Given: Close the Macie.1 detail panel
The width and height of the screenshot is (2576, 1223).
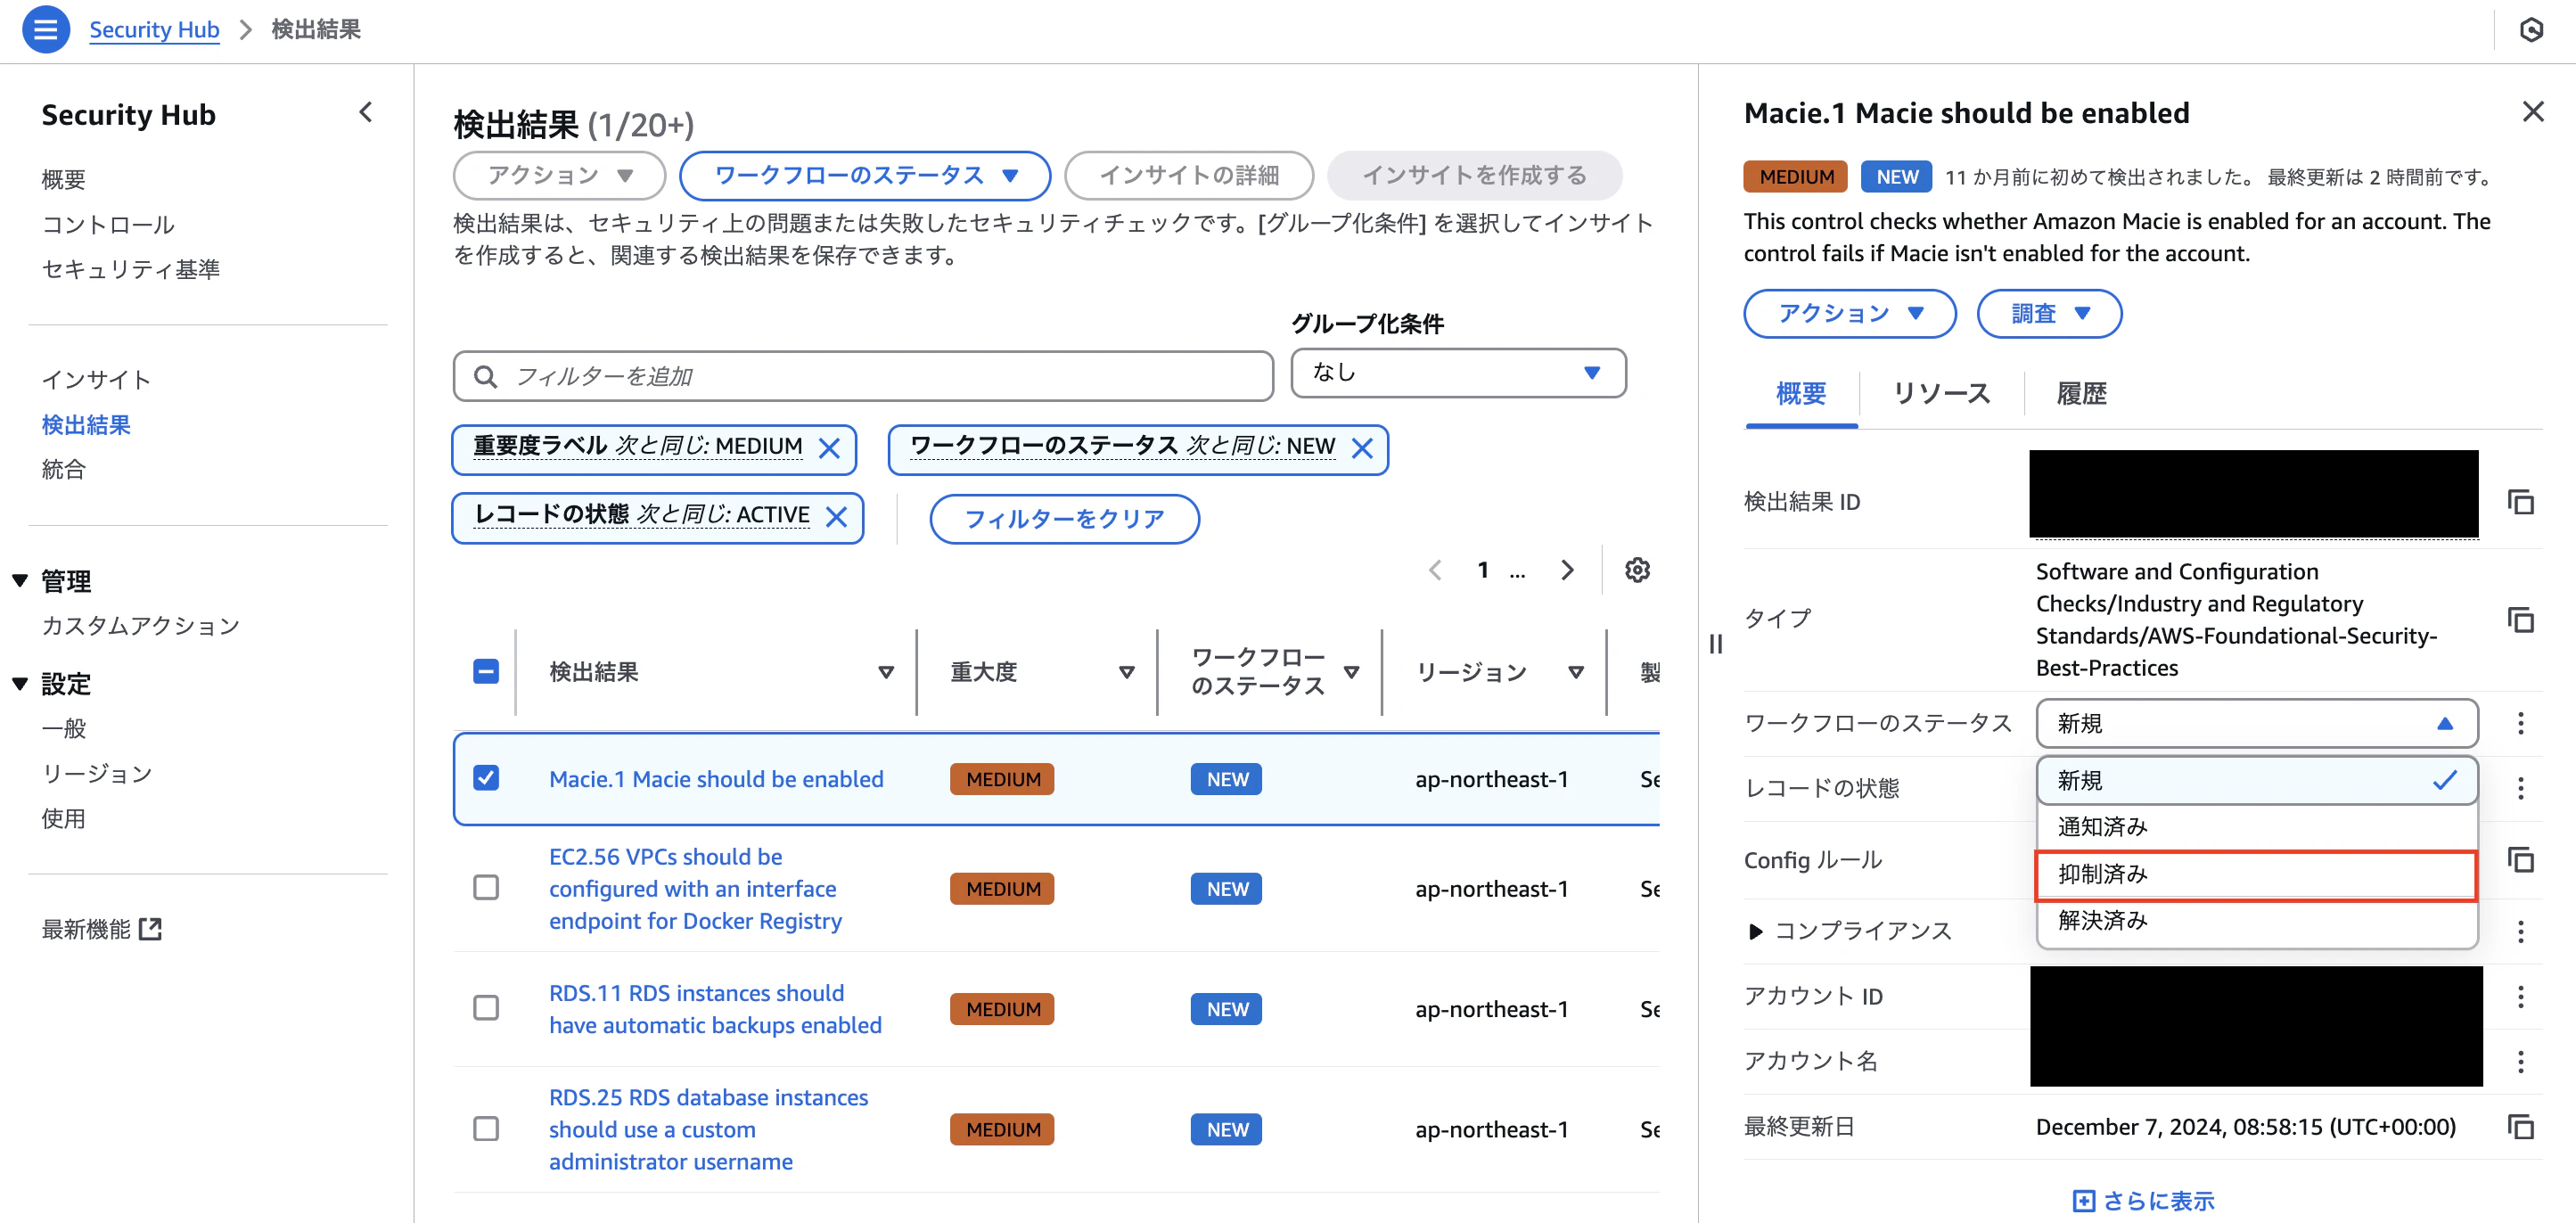Looking at the screenshot, I should [x=2533, y=111].
